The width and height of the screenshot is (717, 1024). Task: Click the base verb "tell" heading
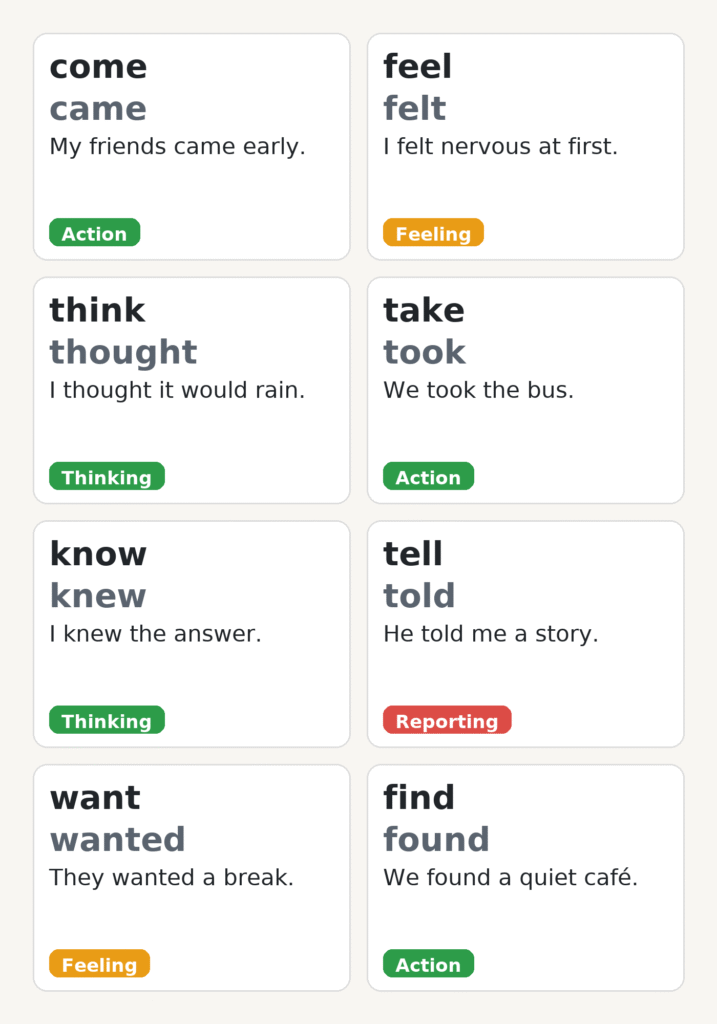tap(413, 554)
